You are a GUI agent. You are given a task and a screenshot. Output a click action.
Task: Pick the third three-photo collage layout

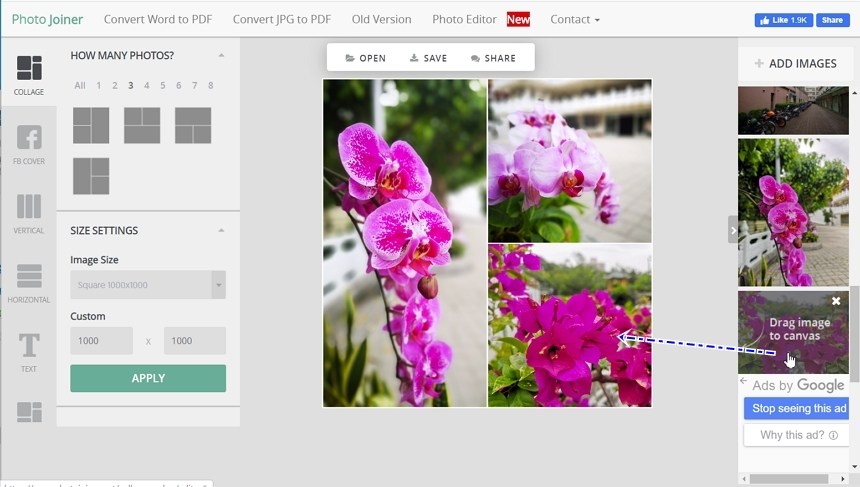pos(193,126)
